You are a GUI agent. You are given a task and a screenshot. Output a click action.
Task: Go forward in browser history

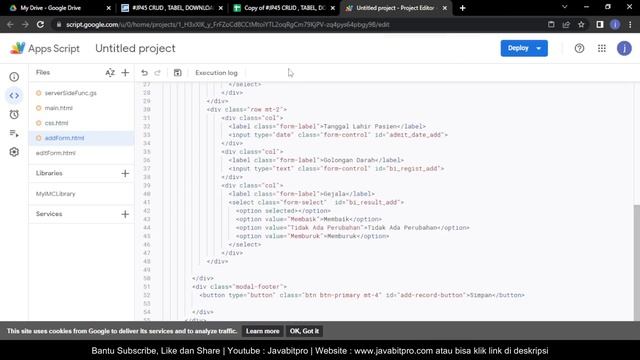[25, 24]
